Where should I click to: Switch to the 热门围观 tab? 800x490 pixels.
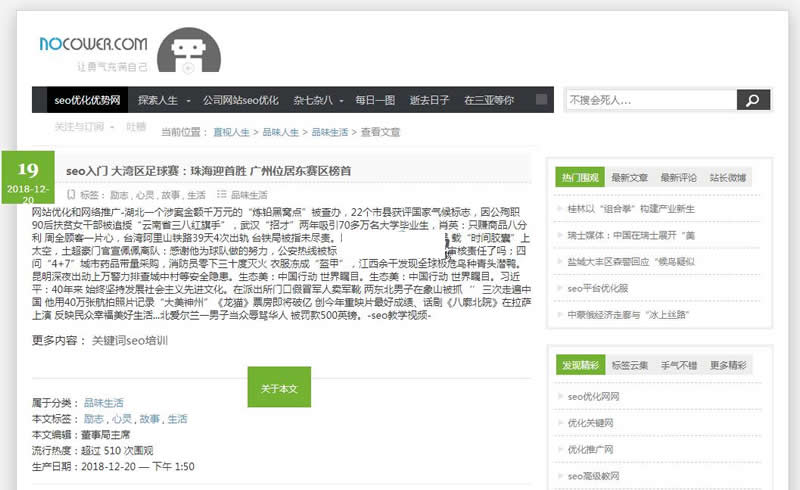(580, 177)
